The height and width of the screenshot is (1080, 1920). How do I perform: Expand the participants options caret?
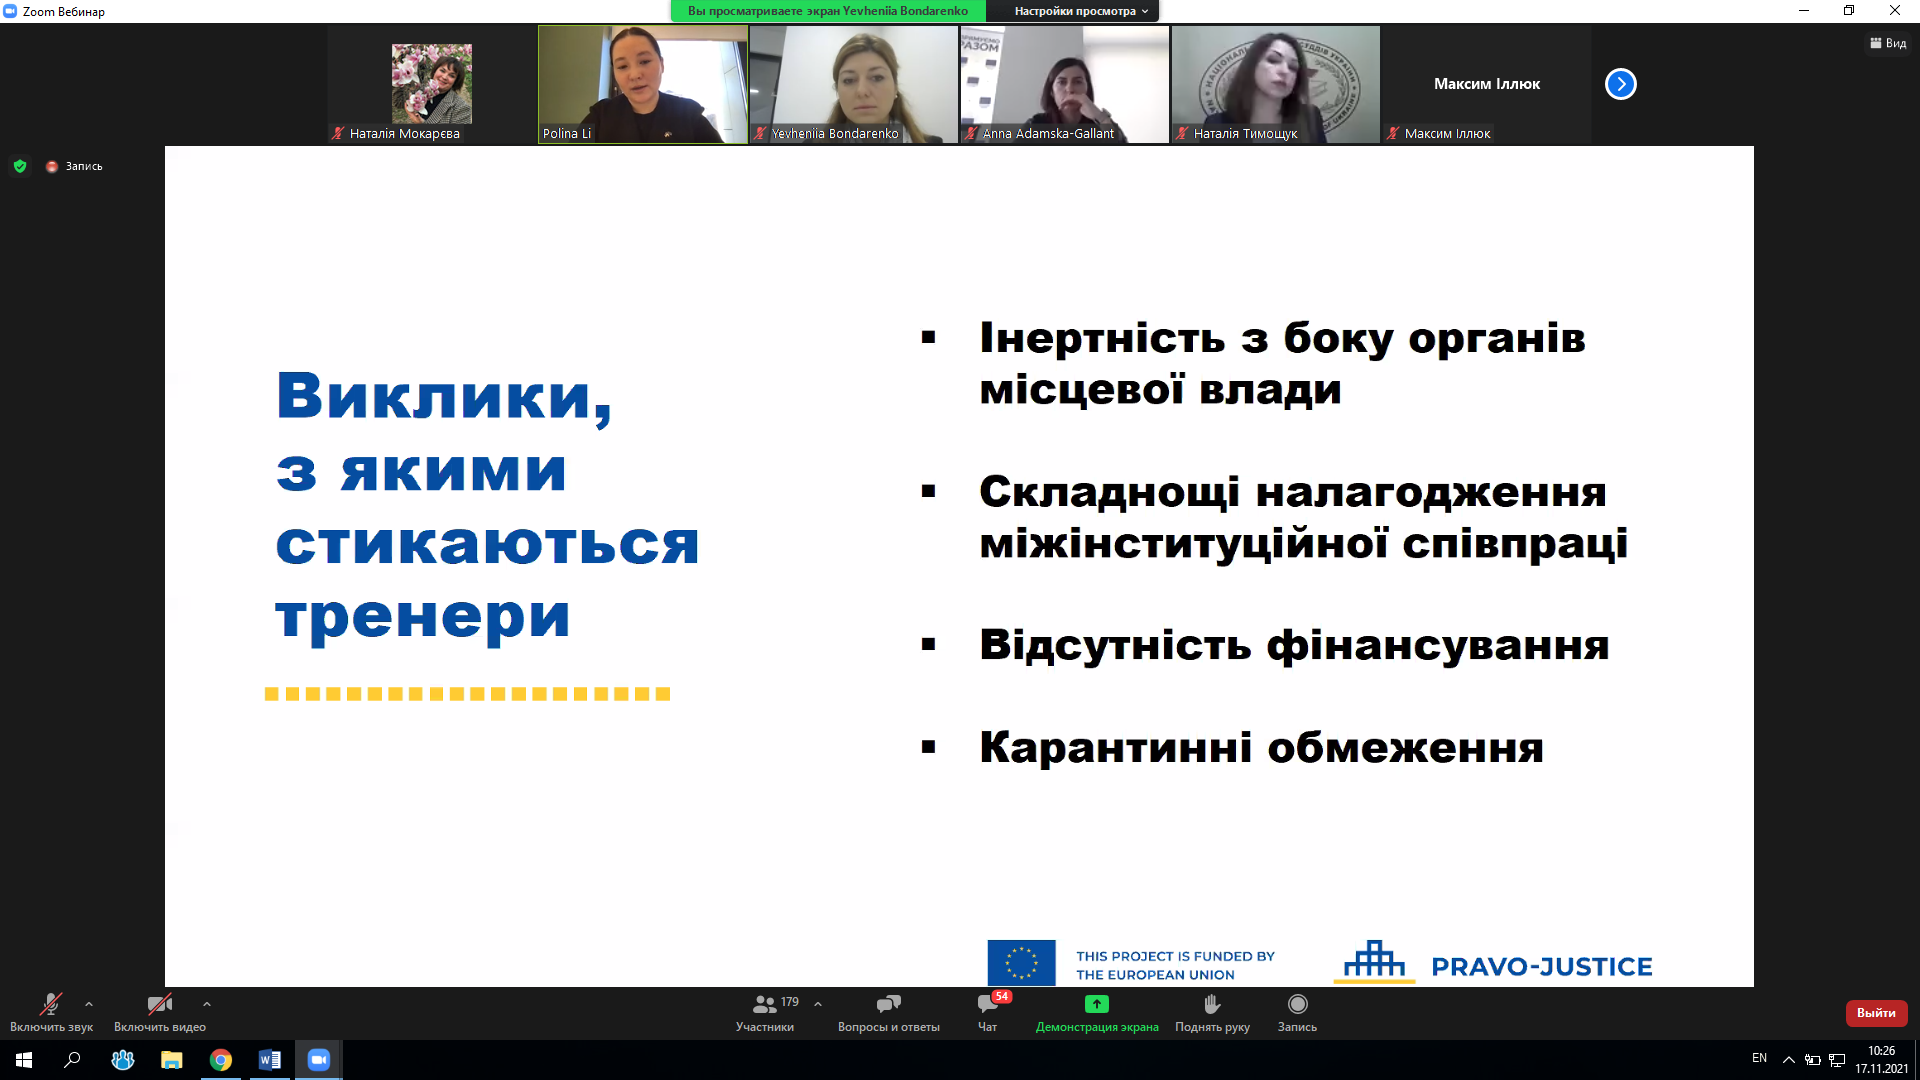click(x=818, y=1004)
